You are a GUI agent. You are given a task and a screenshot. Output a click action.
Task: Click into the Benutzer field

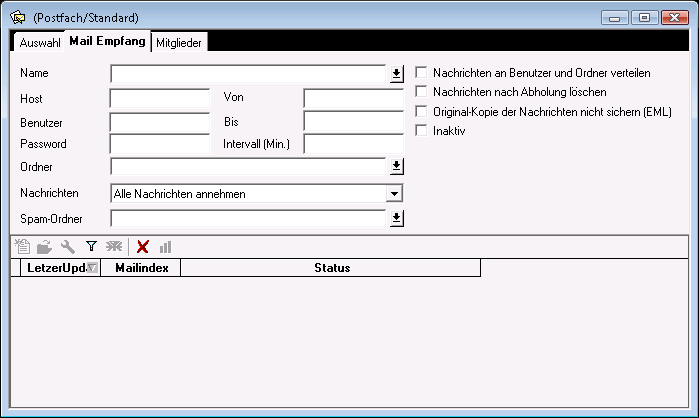tap(160, 122)
